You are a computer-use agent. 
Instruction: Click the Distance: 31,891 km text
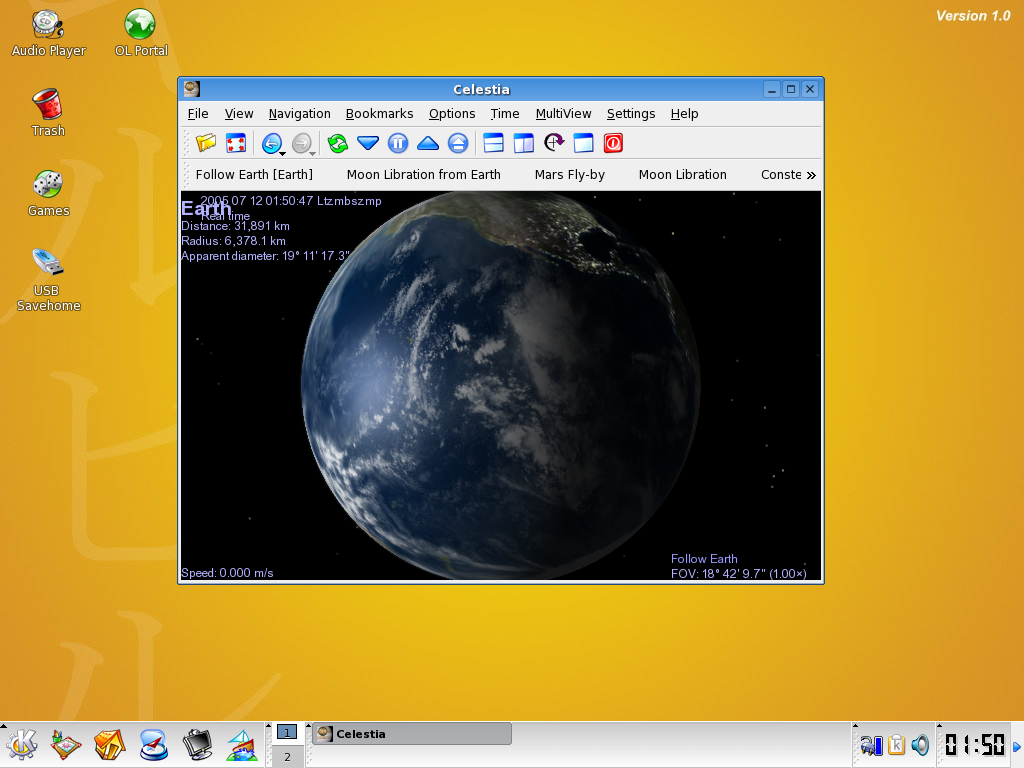click(235, 226)
